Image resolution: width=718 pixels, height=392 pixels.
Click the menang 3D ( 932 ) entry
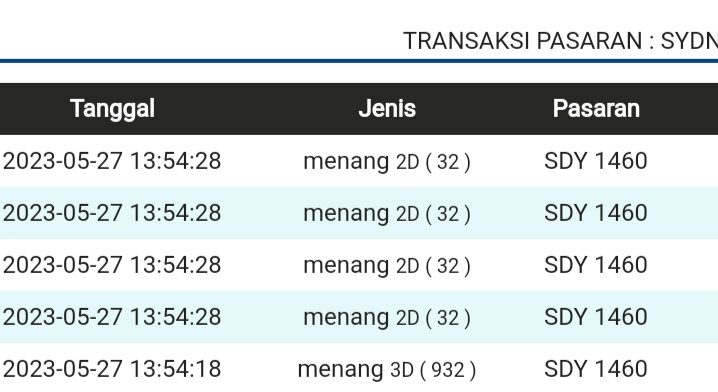(x=387, y=369)
